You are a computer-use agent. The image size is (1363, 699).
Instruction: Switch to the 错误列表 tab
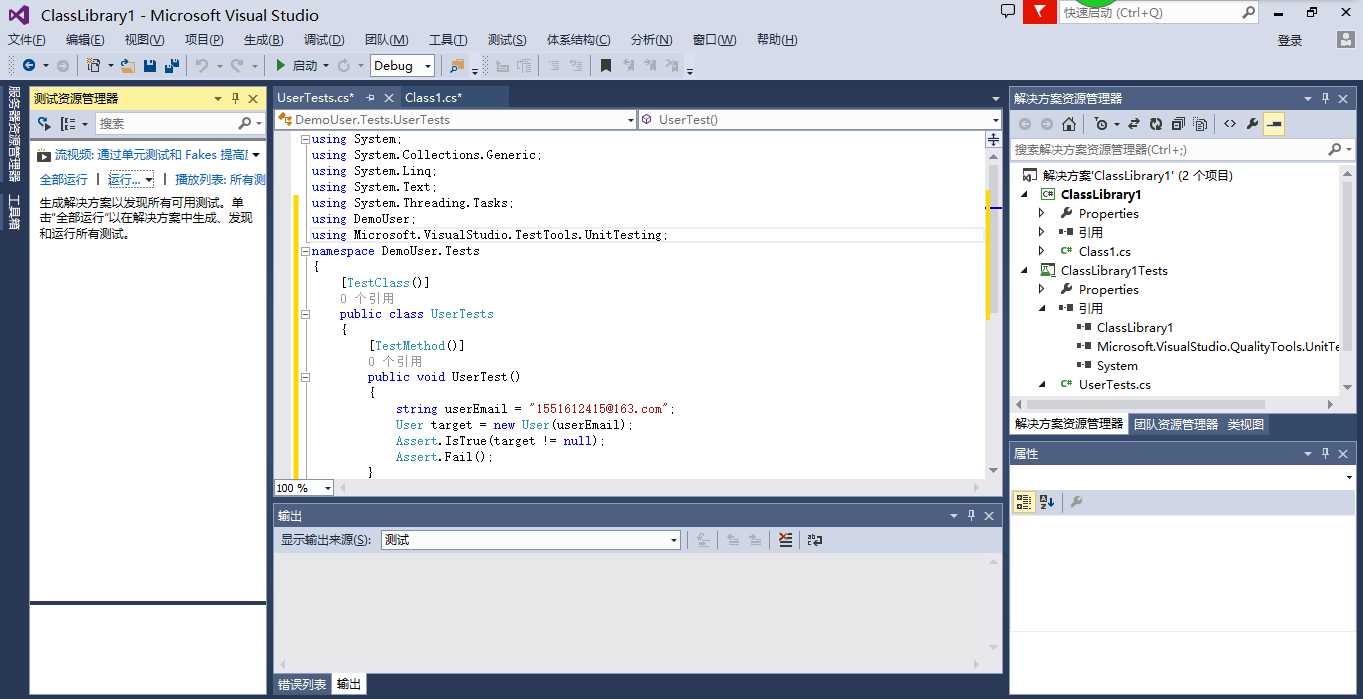tap(302, 685)
